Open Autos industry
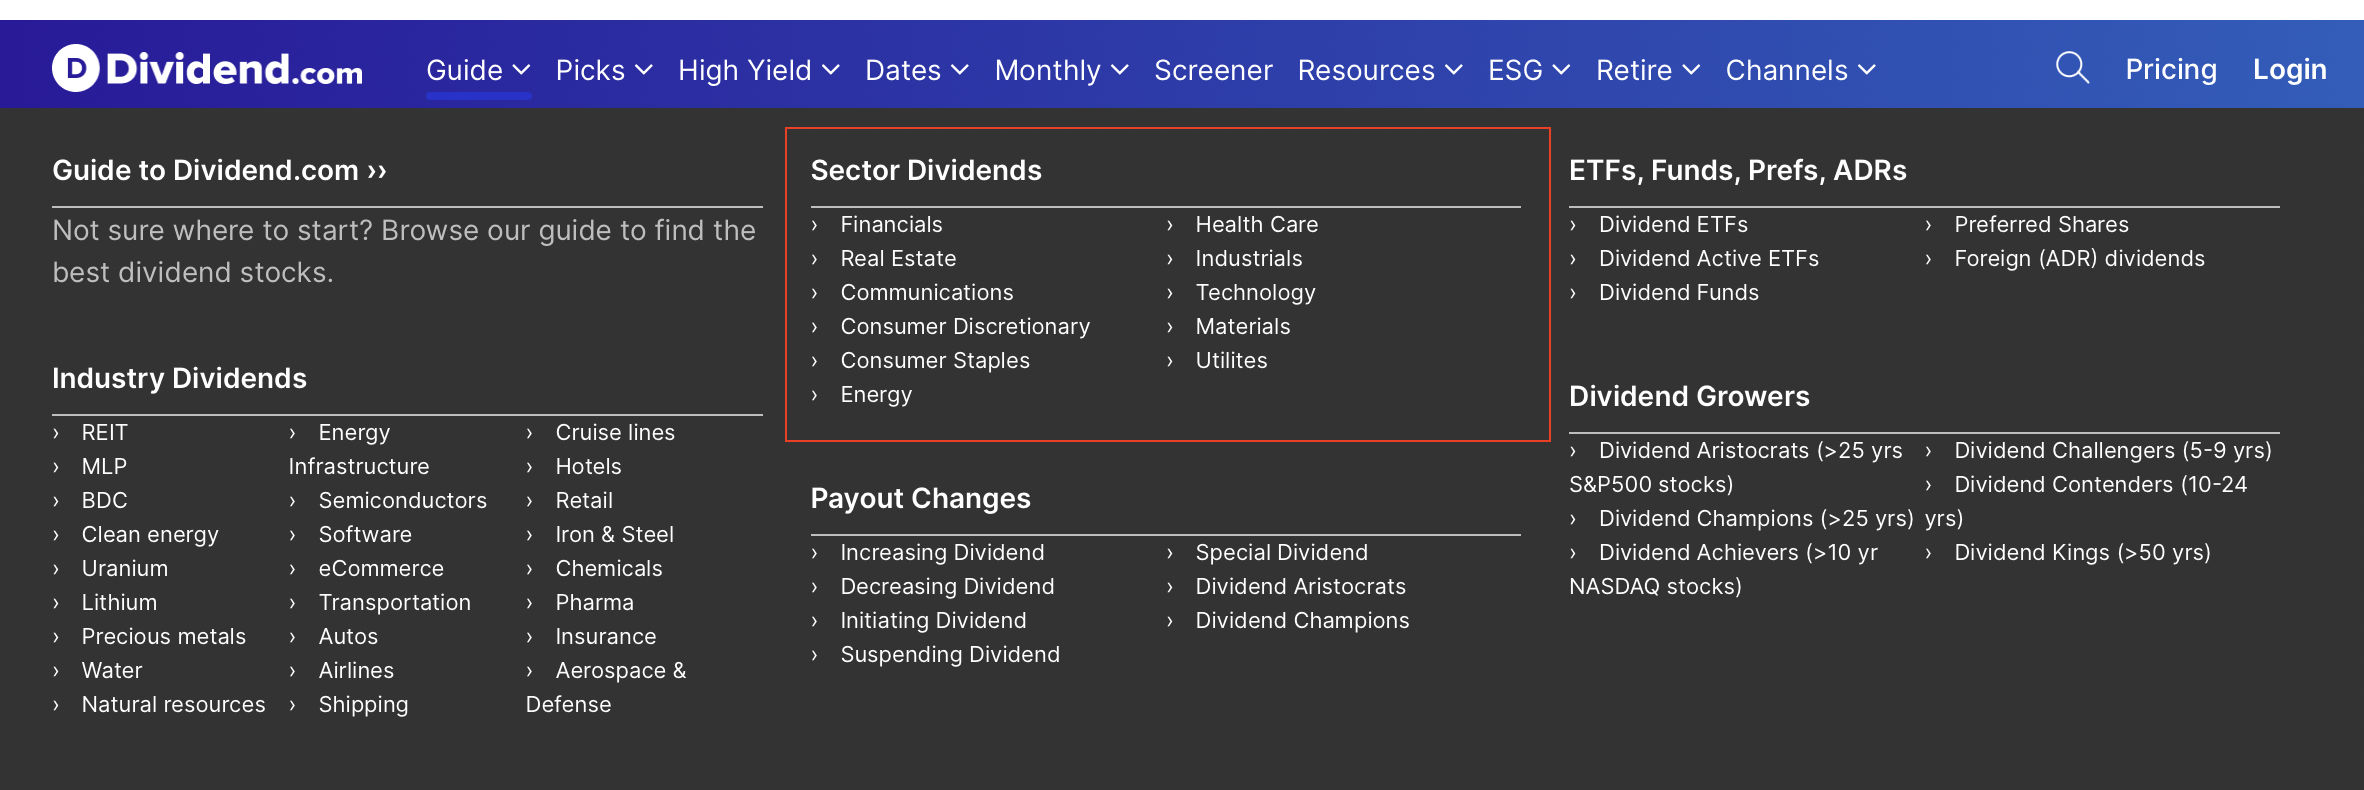The width and height of the screenshot is (2364, 790). click(348, 636)
